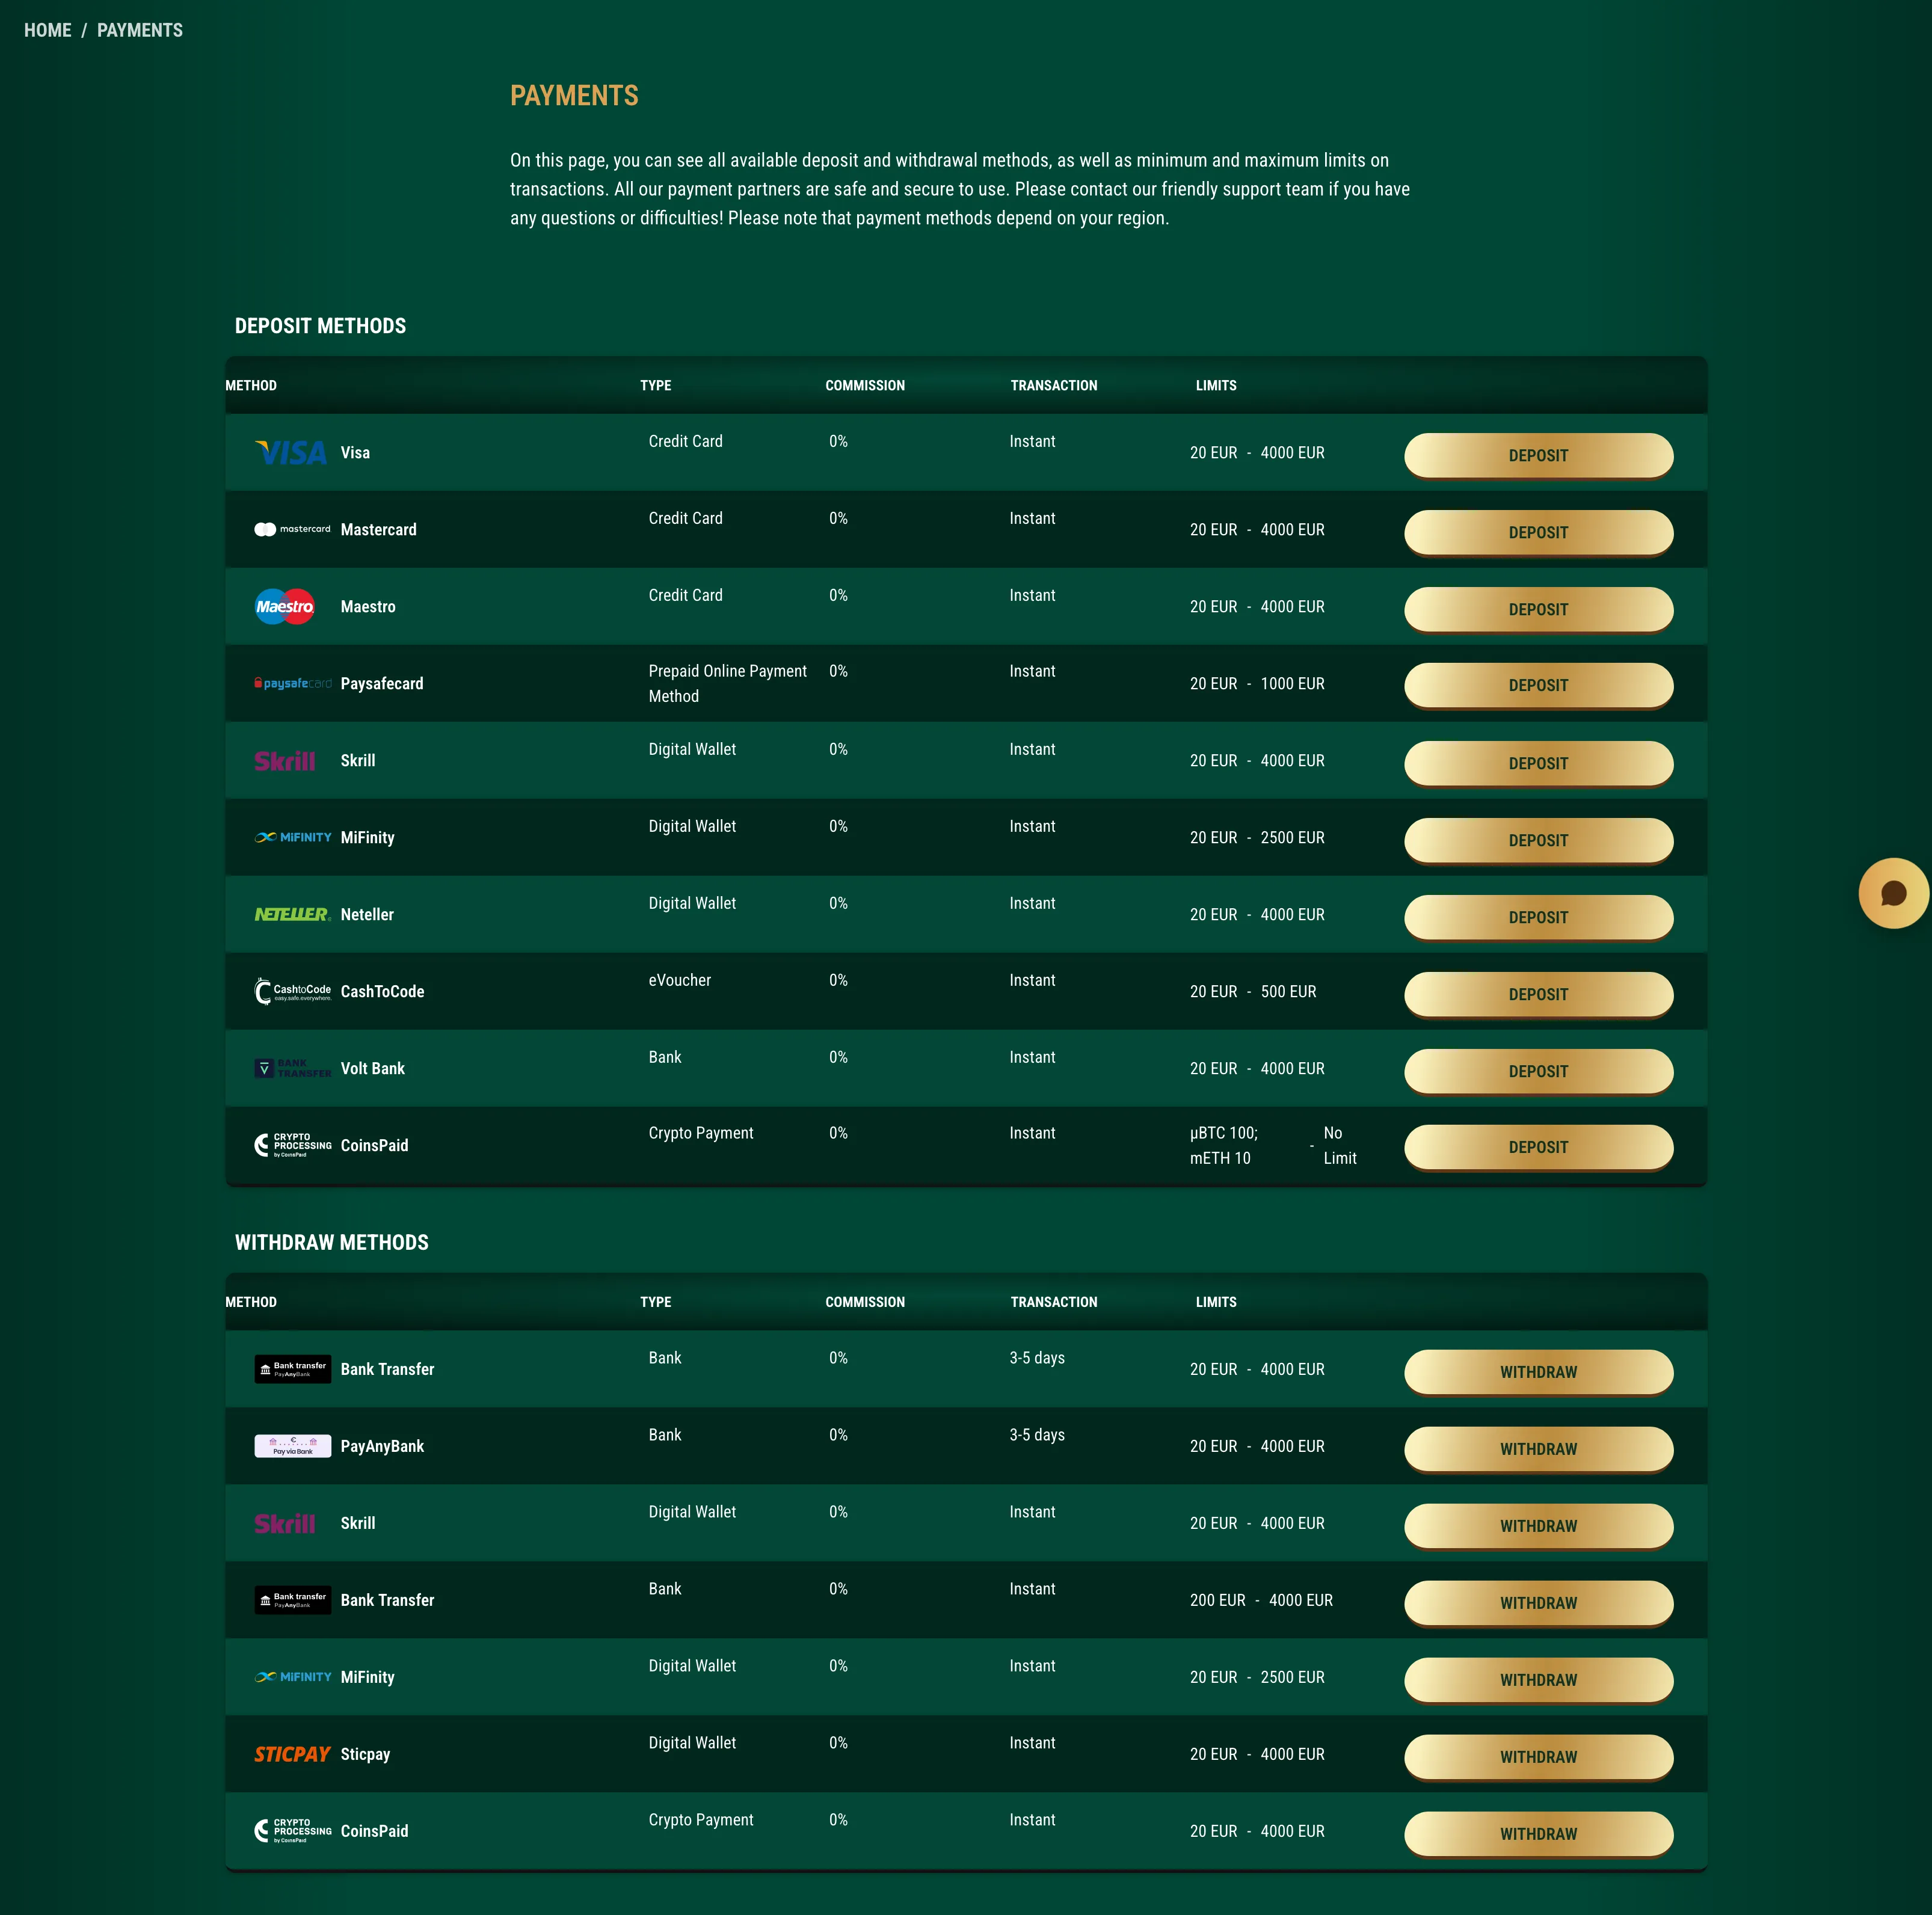Click the PayAnyBank logo

[292, 1446]
